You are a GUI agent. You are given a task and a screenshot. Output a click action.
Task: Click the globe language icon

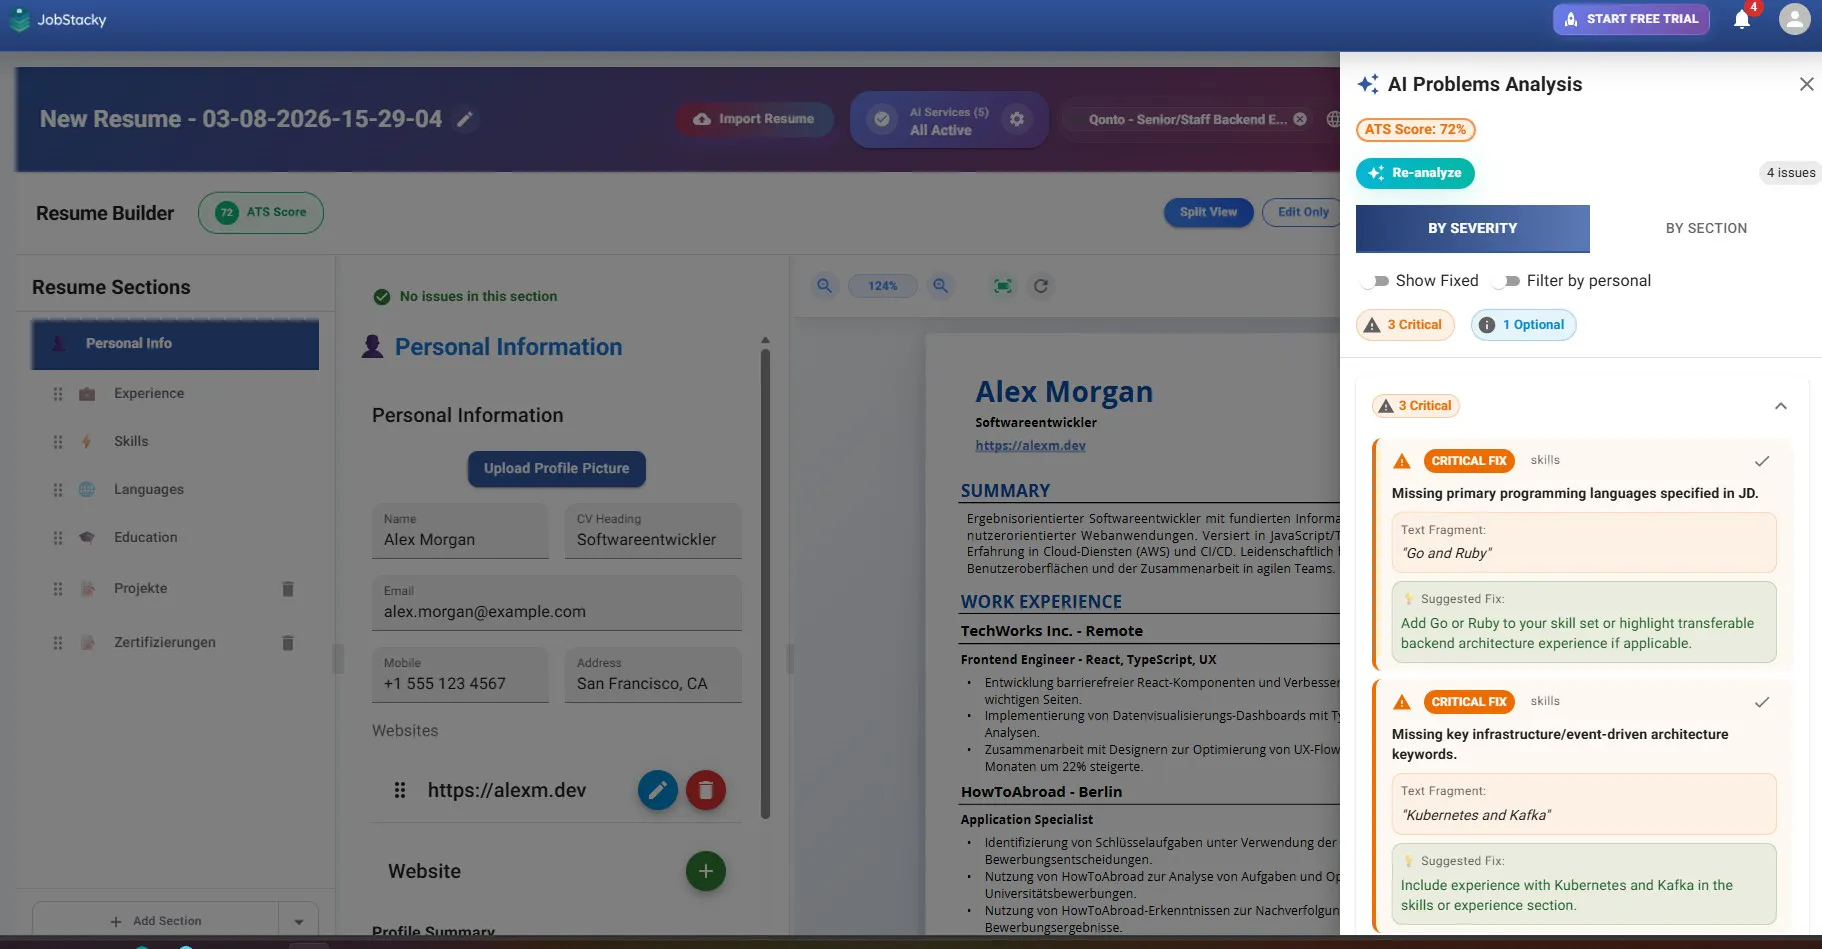click(1333, 119)
